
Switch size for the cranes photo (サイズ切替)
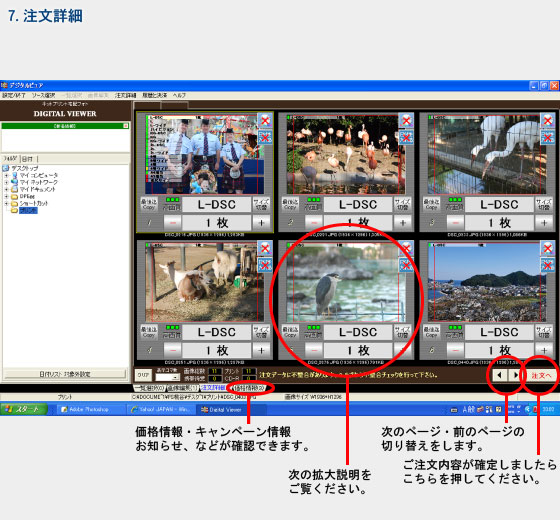(x=544, y=205)
